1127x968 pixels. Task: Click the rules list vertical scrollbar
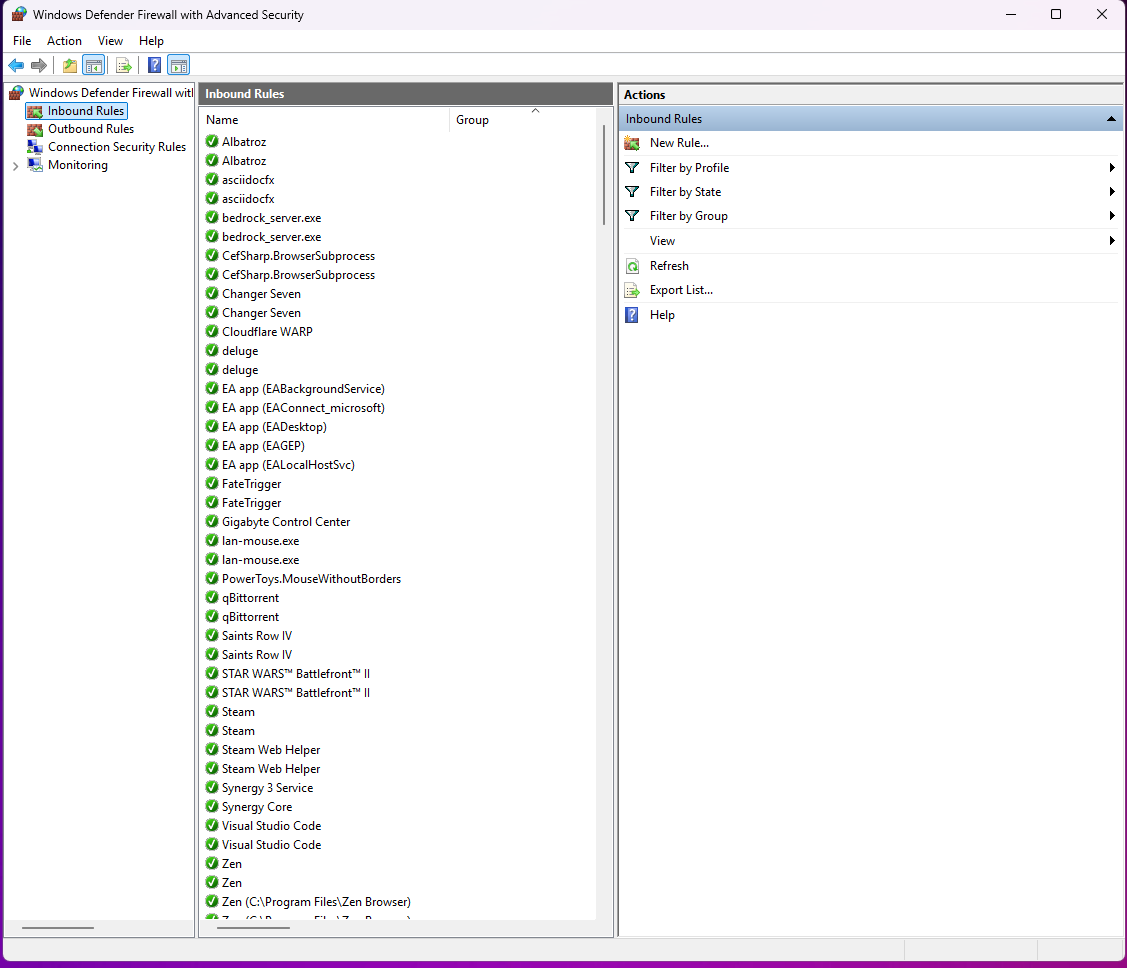pyautogui.click(x=604, y=175)
